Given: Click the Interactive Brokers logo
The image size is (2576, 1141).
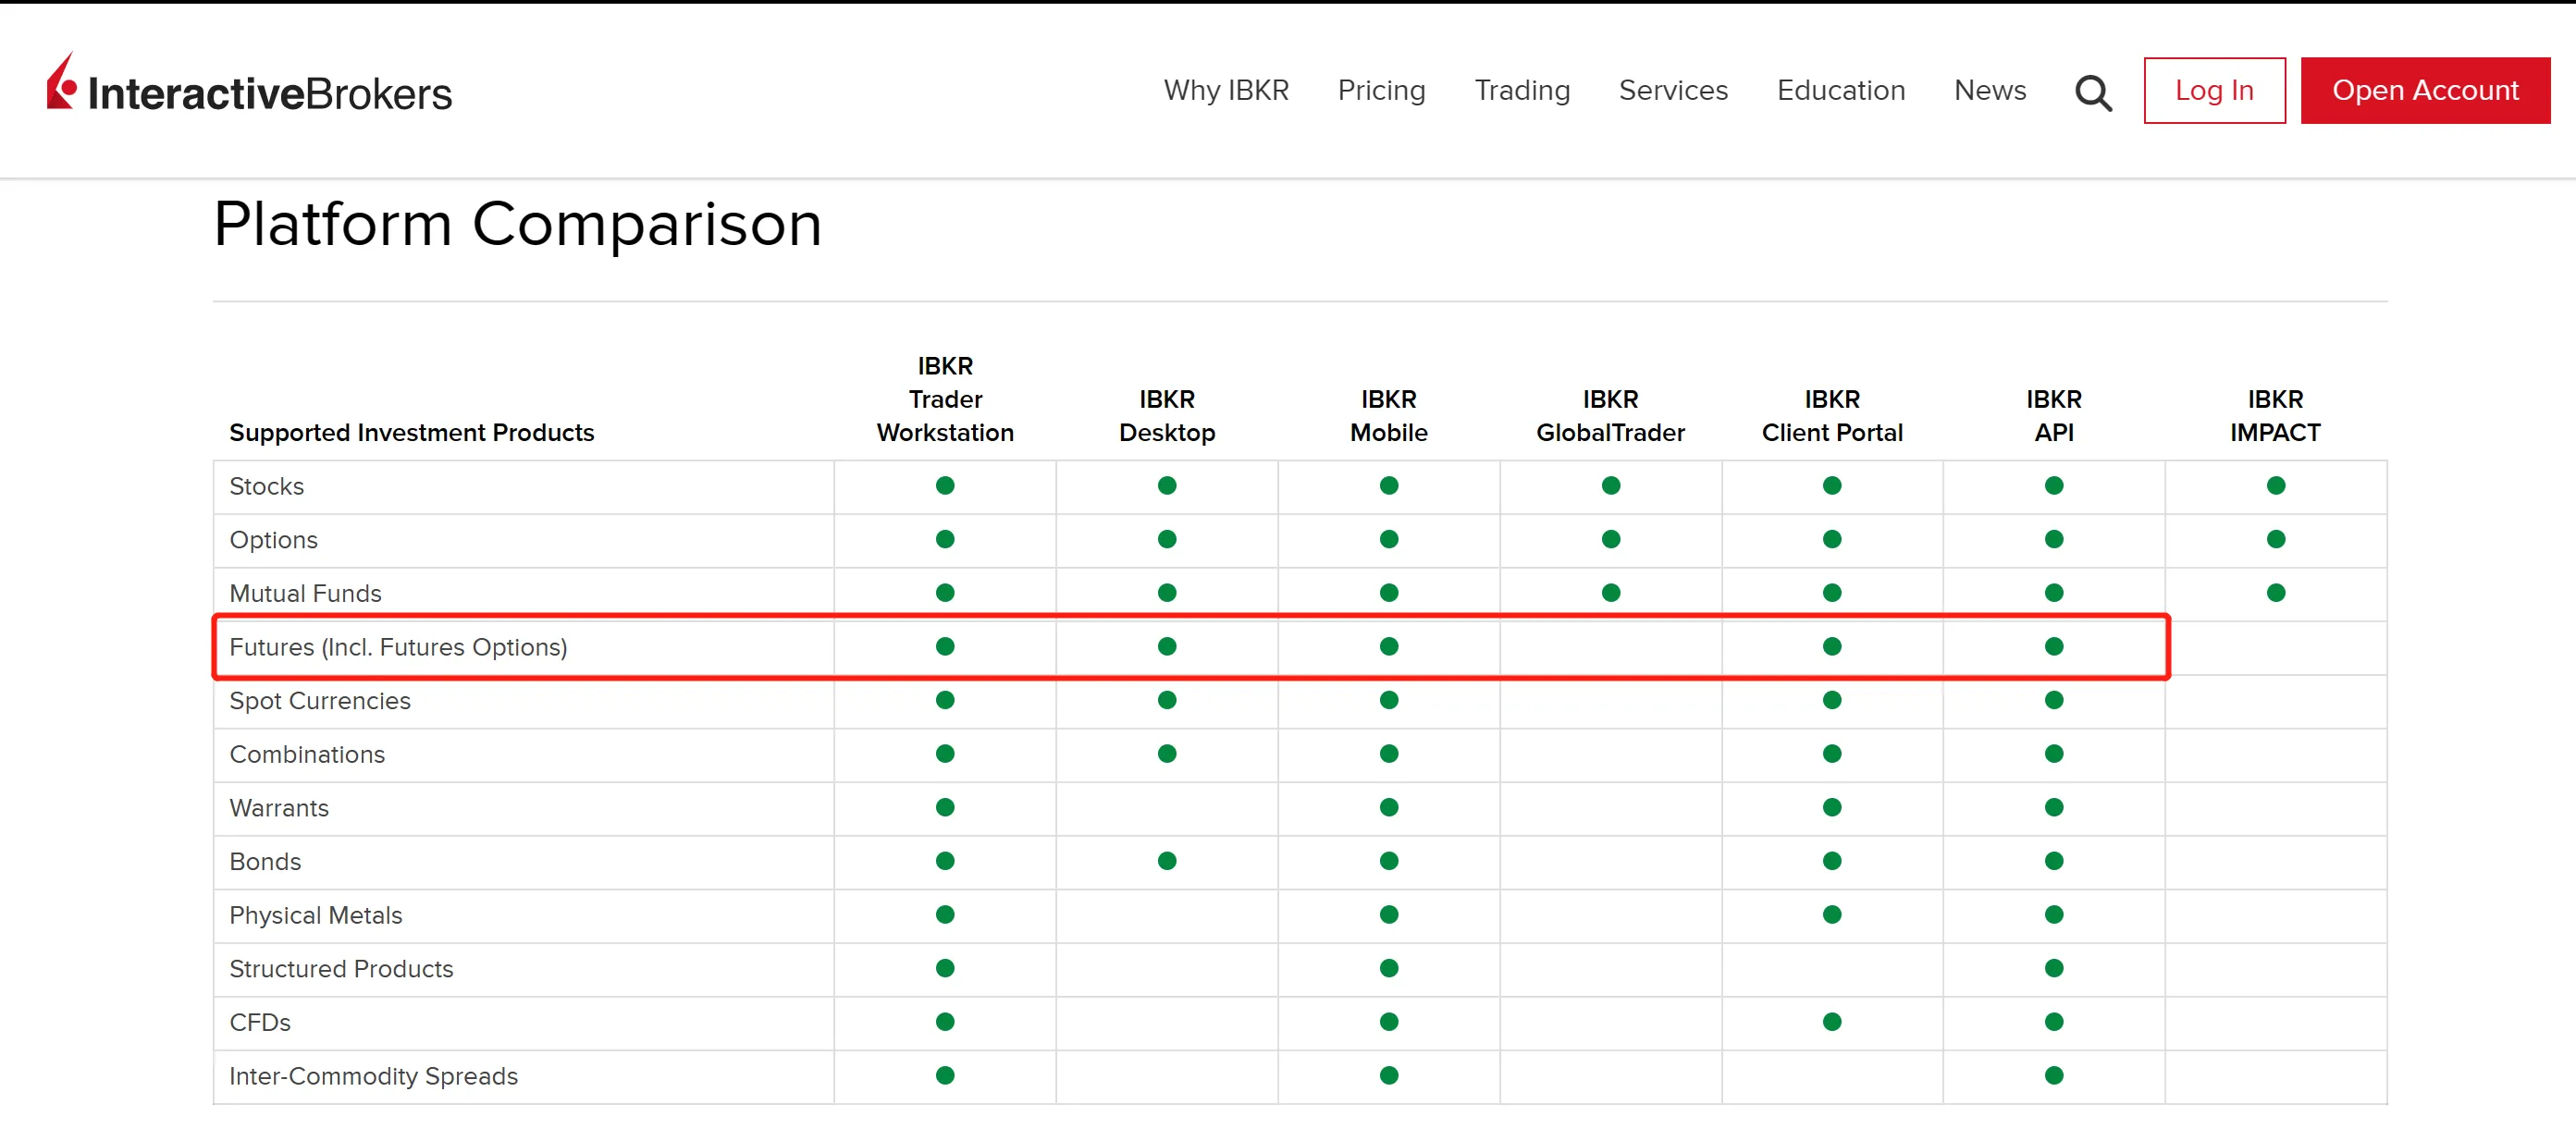Looking at the screenshot, I should coord(249,88).
